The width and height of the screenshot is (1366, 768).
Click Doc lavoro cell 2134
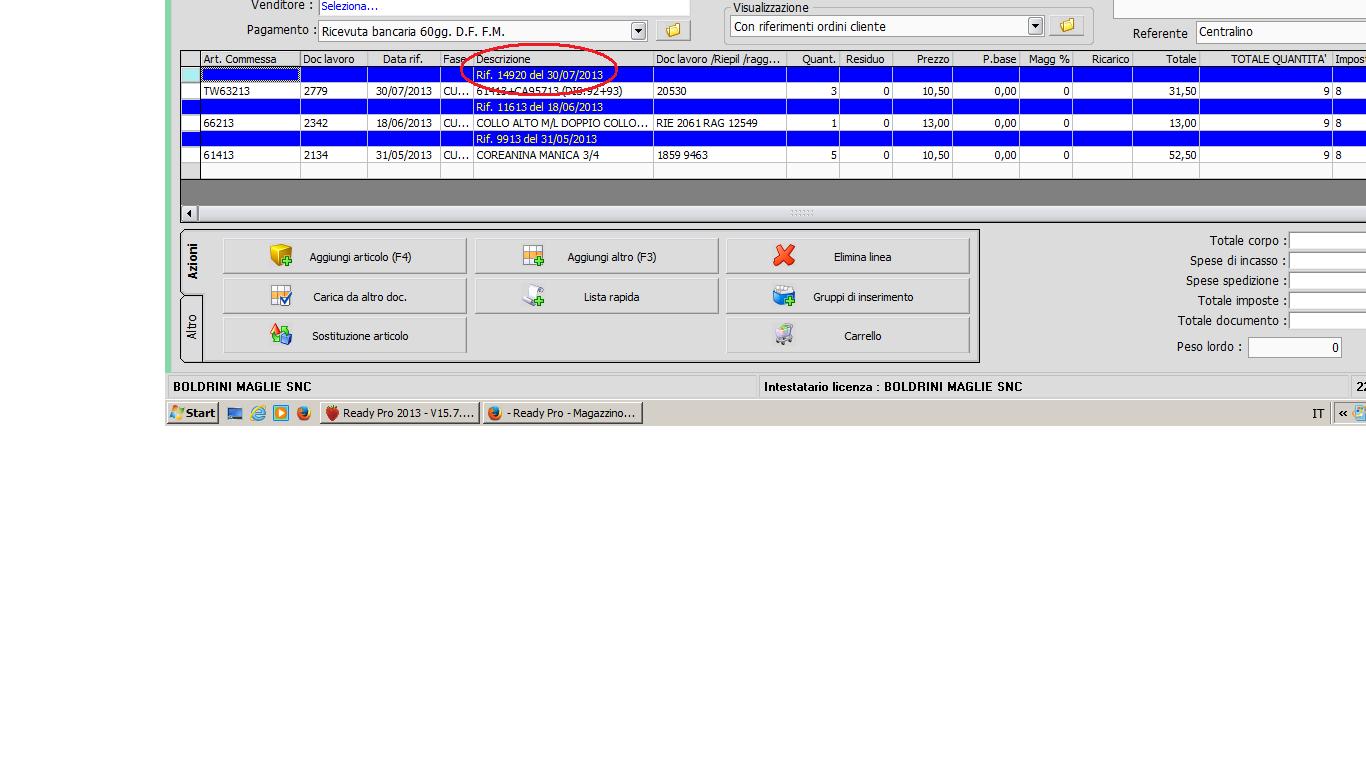coord(334,155)
